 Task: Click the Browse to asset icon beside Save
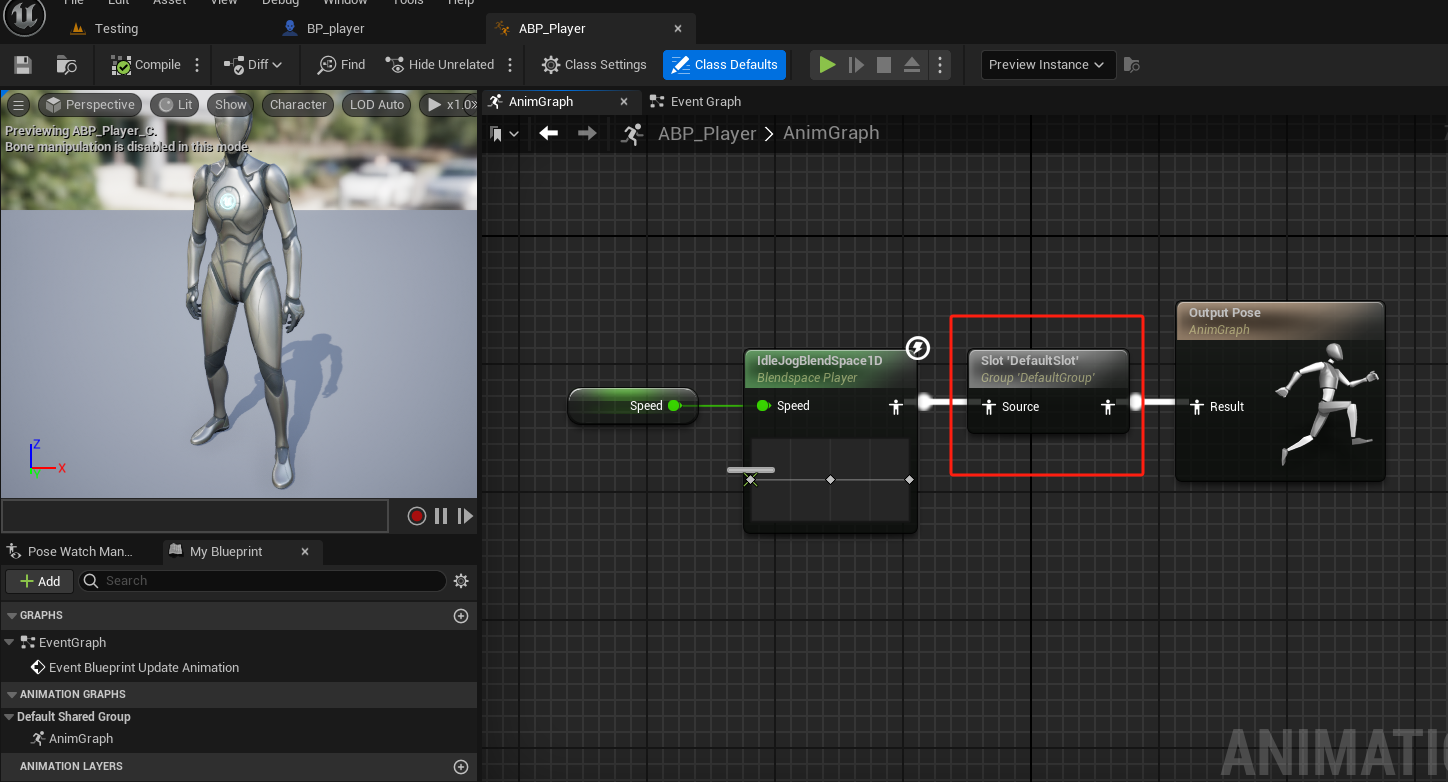[x=67, y=65]
